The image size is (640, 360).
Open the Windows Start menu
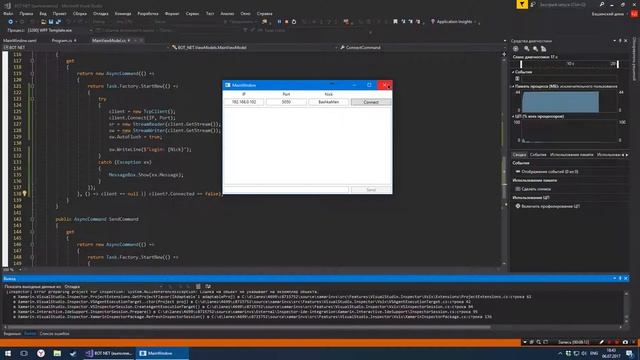pyautogui.click(x=8, y=353)
